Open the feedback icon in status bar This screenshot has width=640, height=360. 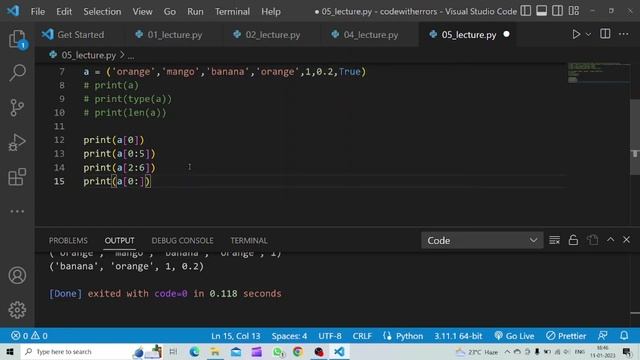pos(602,336)
